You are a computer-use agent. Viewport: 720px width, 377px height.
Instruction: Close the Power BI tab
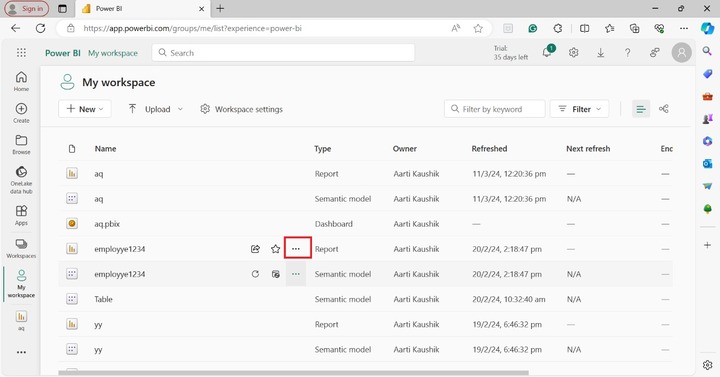pyautogui.click(x=201, y=8)
